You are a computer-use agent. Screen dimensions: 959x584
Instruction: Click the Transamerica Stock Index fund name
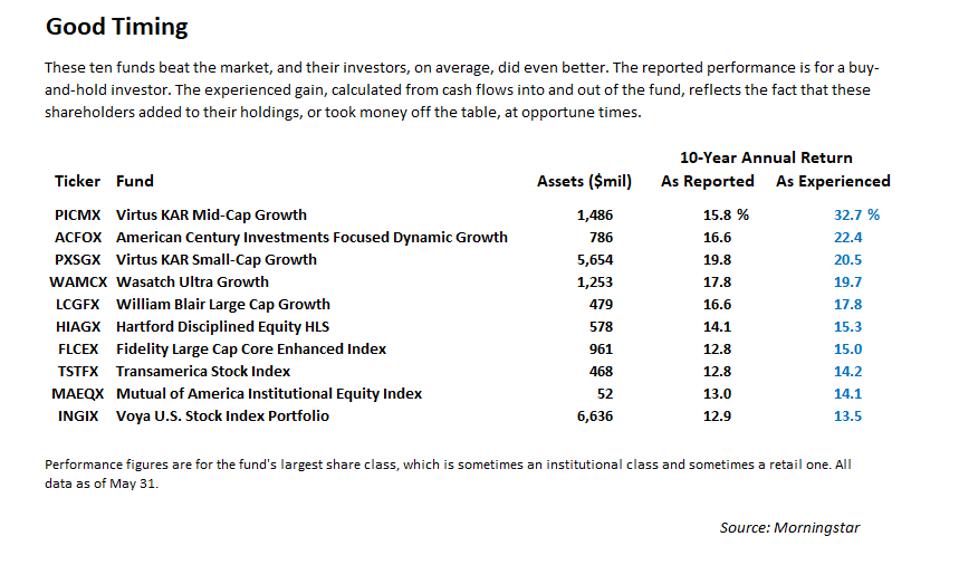[x=203, y=371]
